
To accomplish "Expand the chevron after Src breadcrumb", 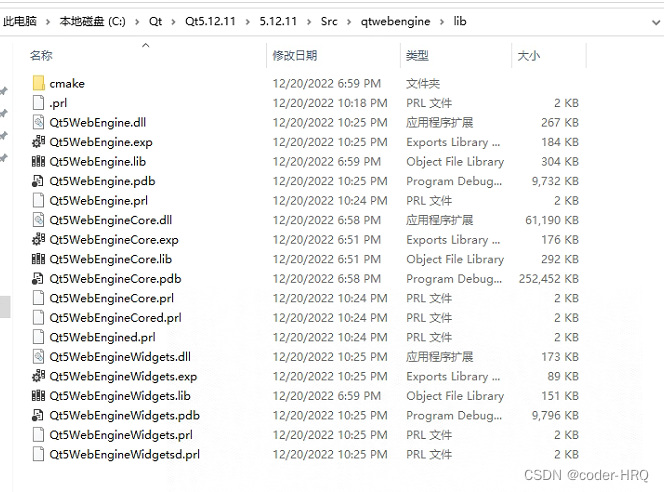I will coord(349,22).
